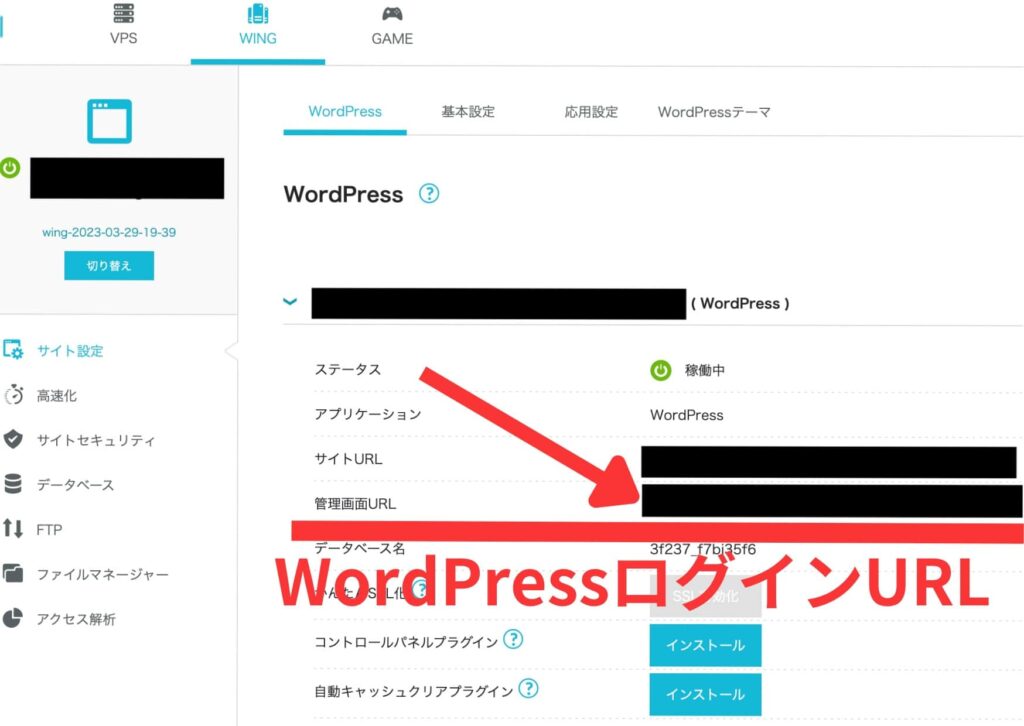Click the help icon beside コントロールパネルプラグイン
The image size is (1024, 726).
pos(513,639)
